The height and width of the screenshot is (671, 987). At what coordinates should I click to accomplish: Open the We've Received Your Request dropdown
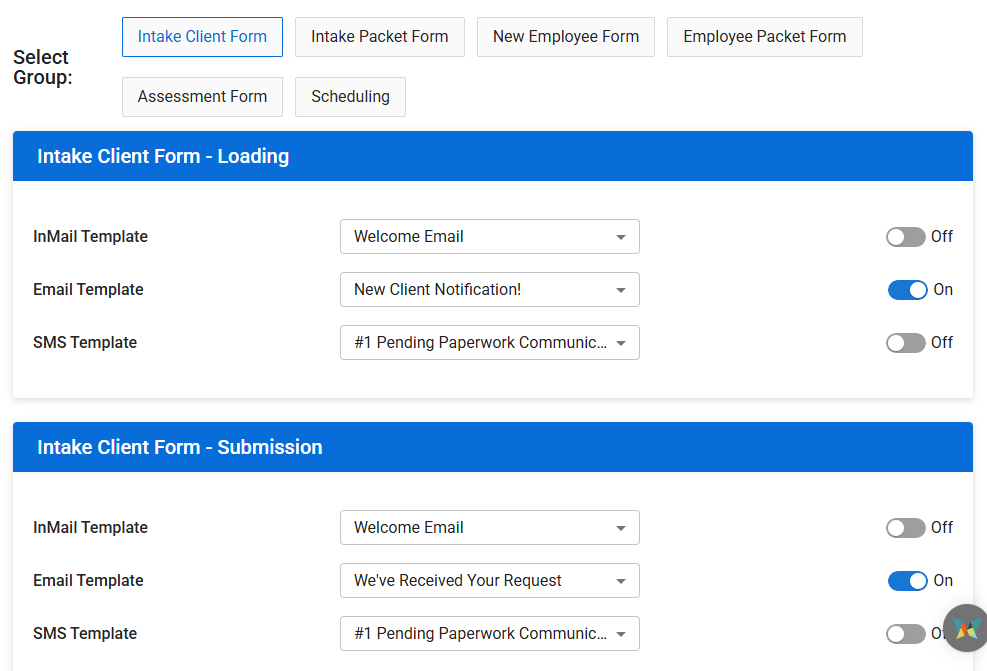point(490,580)
